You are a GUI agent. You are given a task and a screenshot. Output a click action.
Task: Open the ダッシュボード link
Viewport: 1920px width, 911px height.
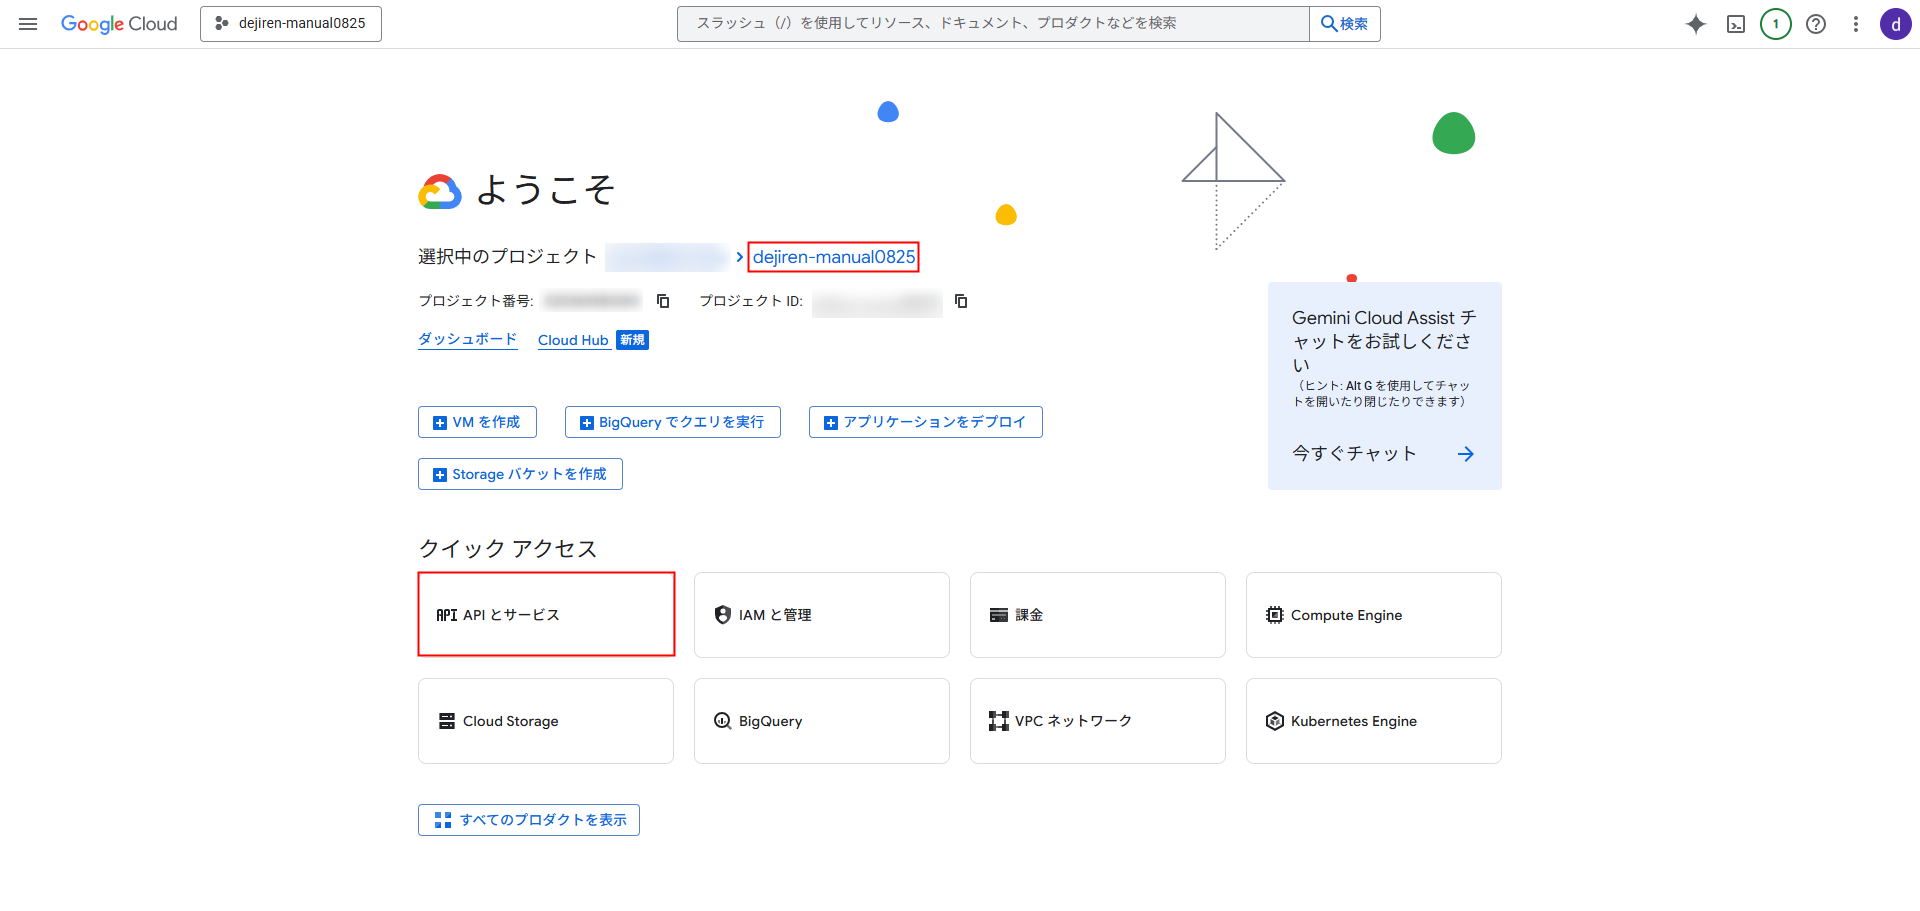pos(467,340)
